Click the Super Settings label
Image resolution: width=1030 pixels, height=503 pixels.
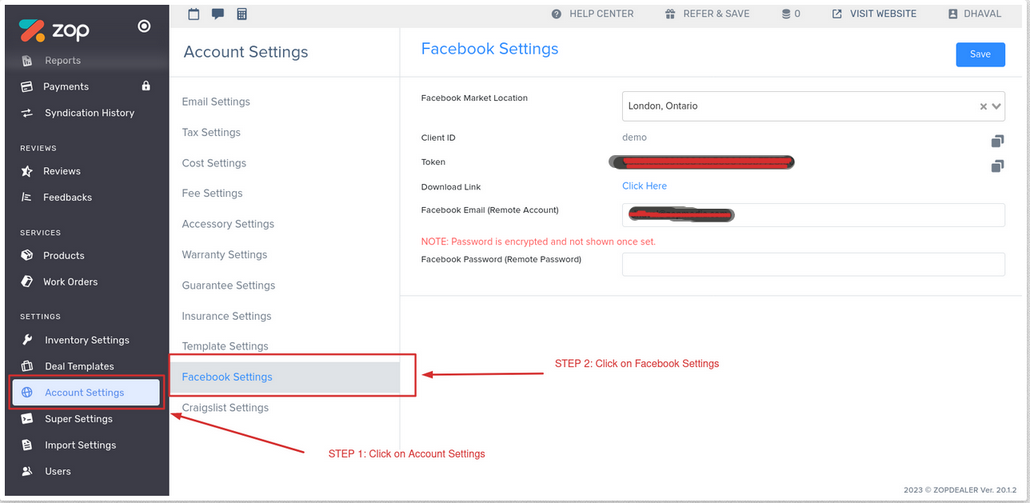point(79,419)
